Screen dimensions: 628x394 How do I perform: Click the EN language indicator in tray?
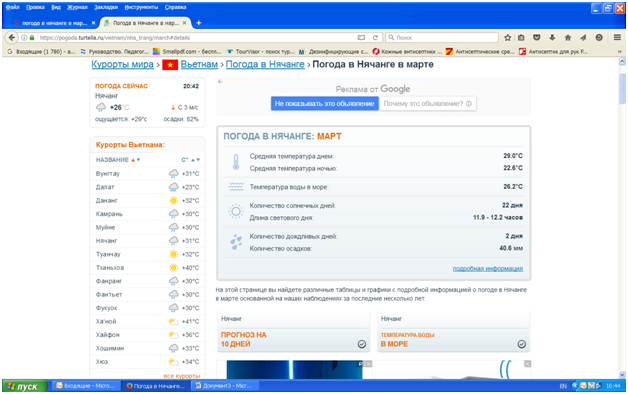coord(563,386)
